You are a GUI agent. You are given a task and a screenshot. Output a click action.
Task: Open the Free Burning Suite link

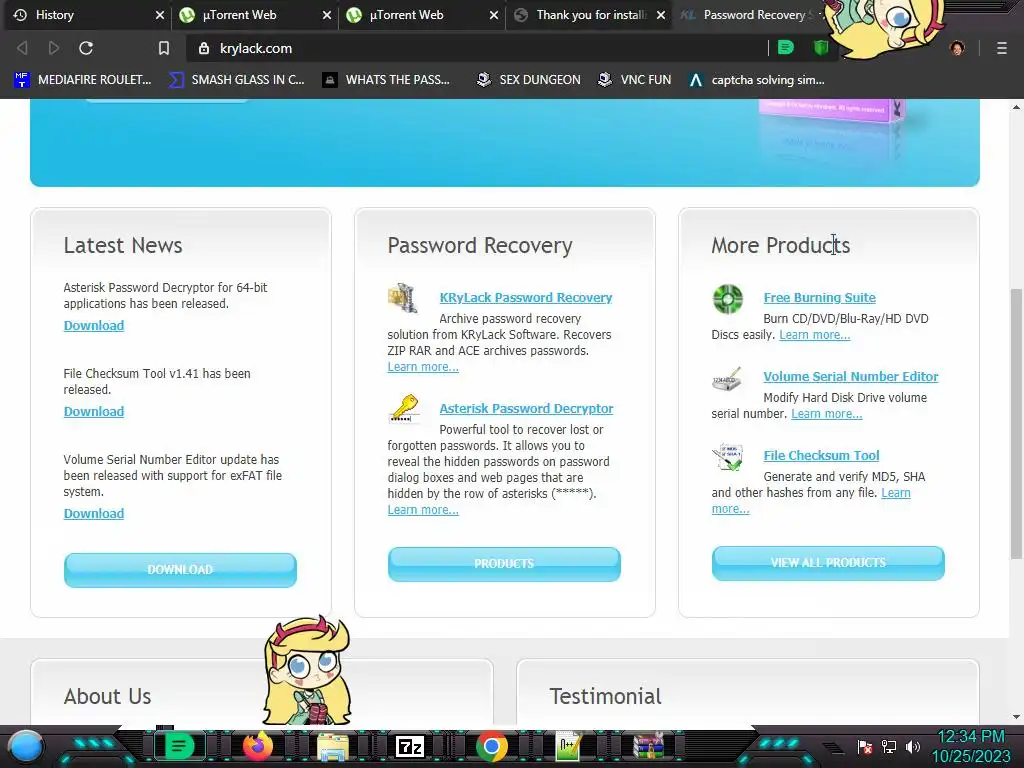(820, 297)
